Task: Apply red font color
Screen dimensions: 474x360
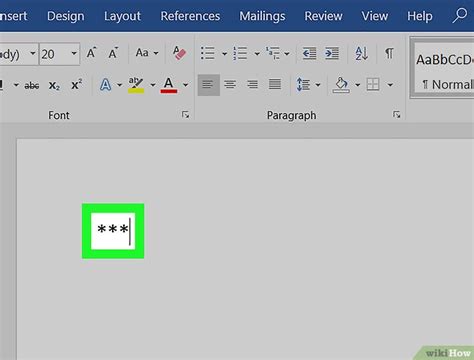Action: pyautogui.click(x=169, y=85)
